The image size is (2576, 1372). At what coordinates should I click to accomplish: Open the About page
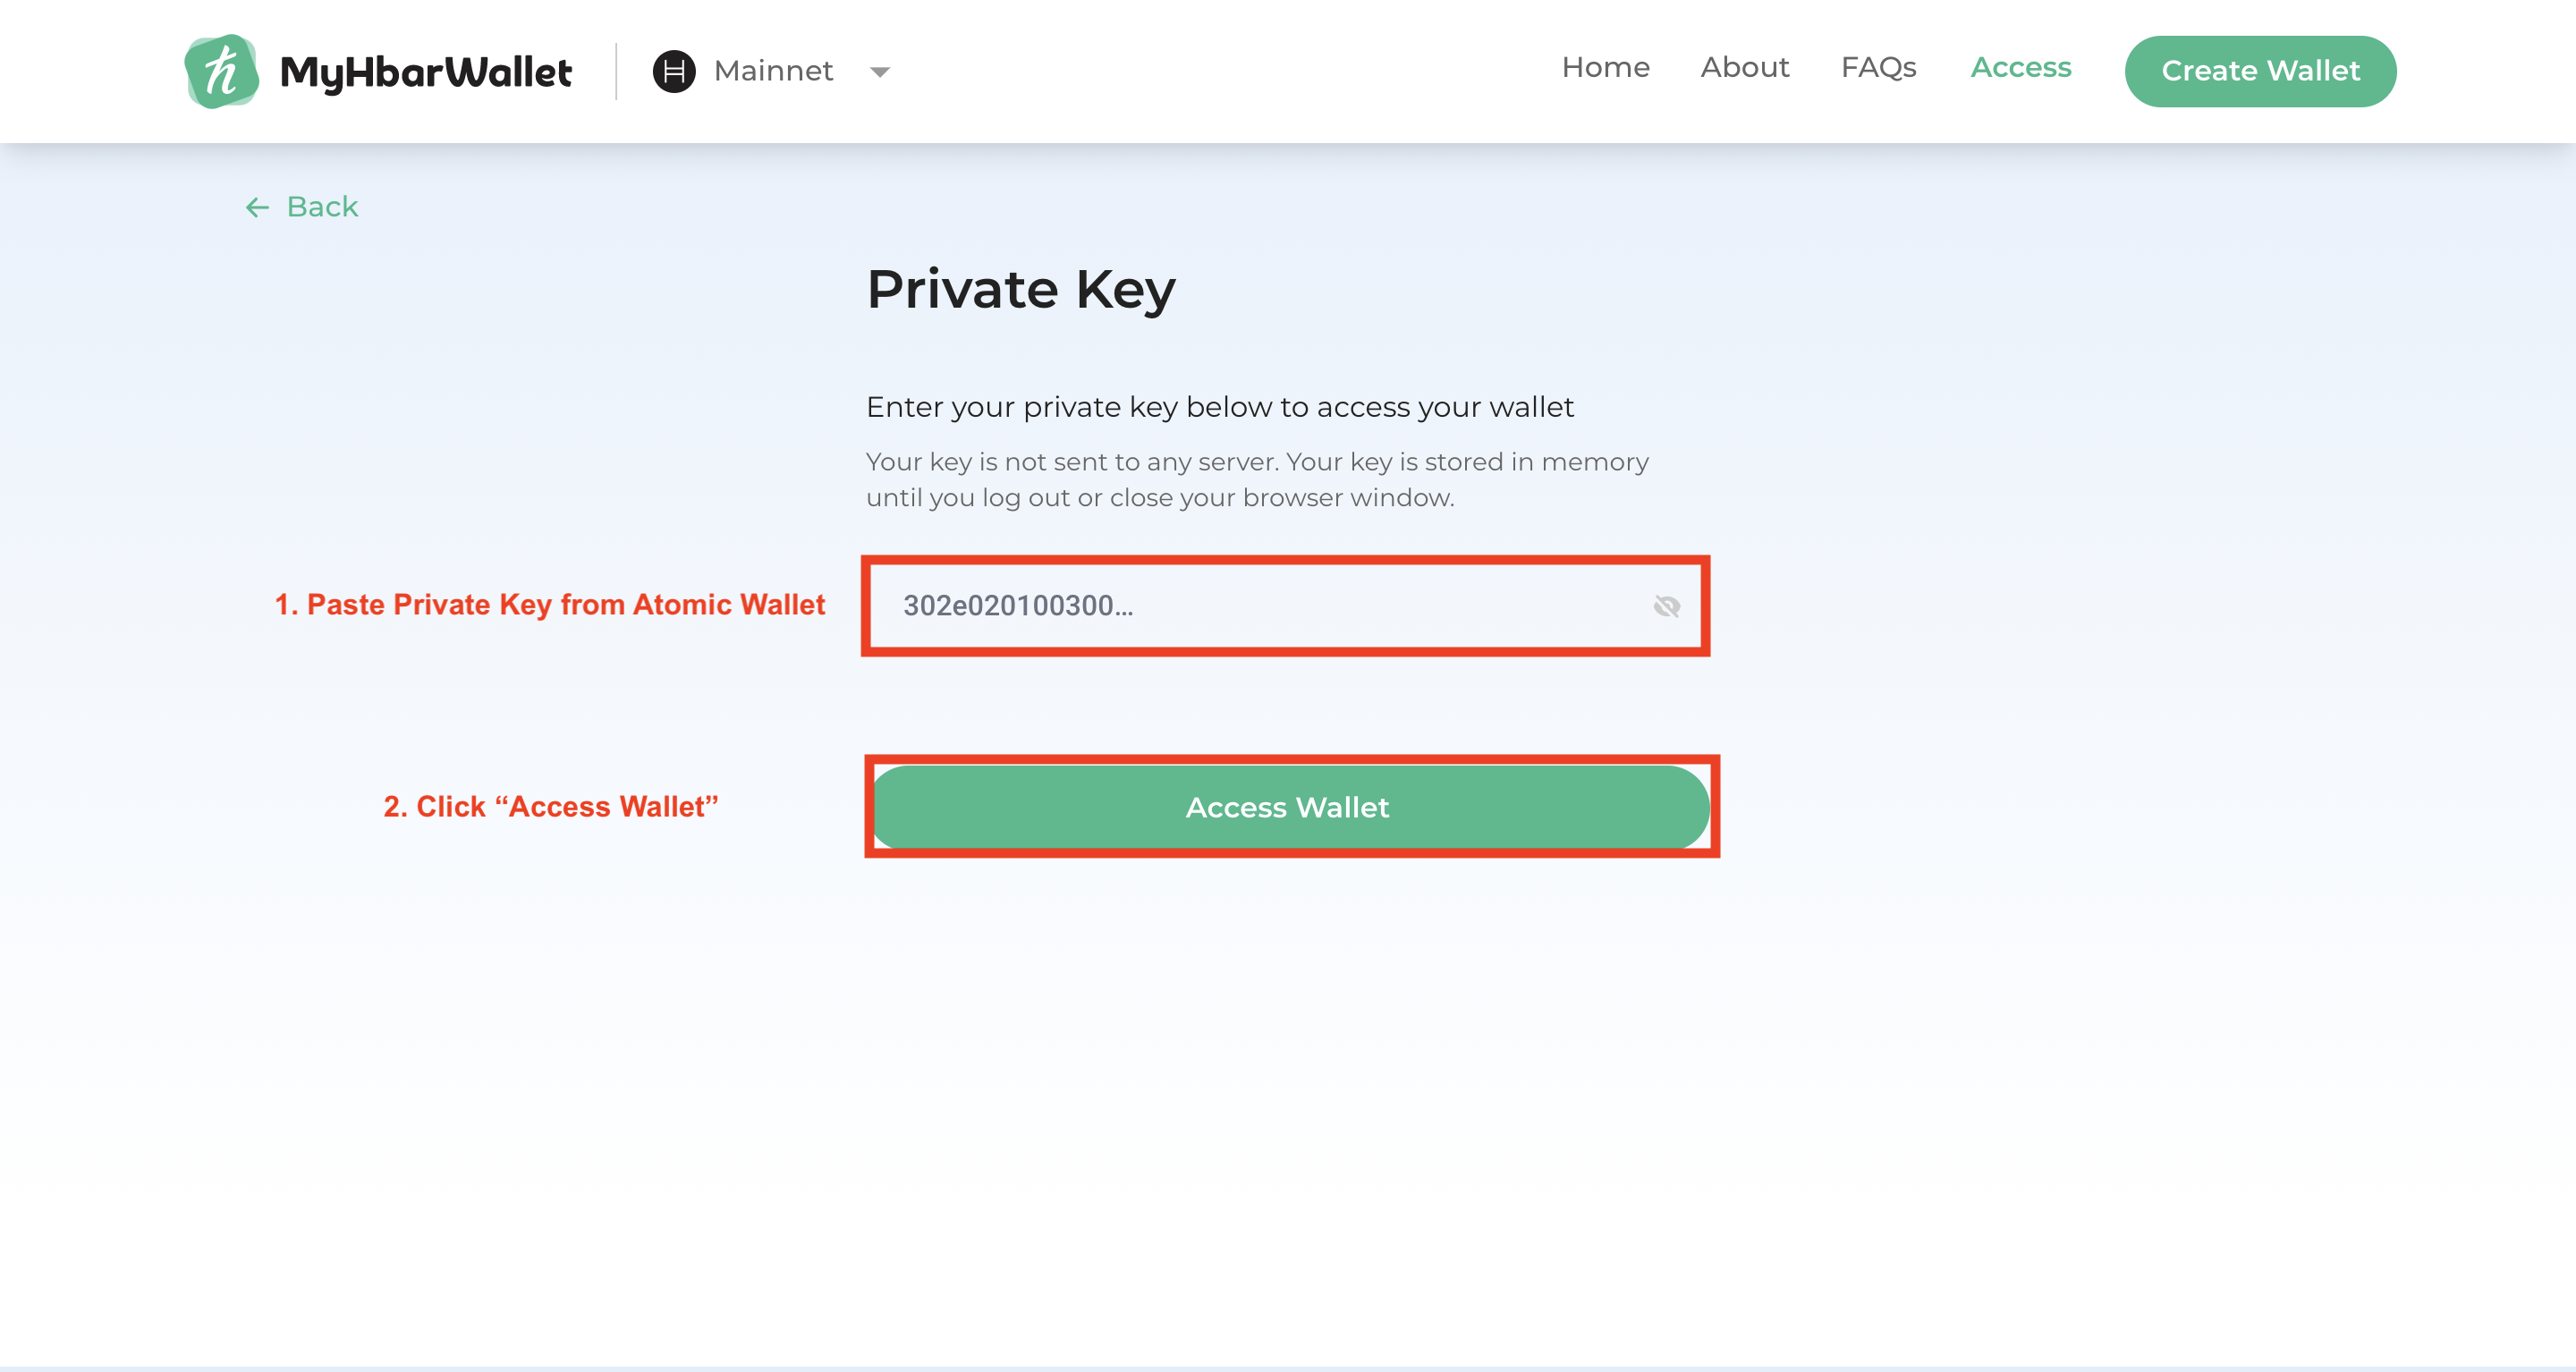pos(1744,68)
